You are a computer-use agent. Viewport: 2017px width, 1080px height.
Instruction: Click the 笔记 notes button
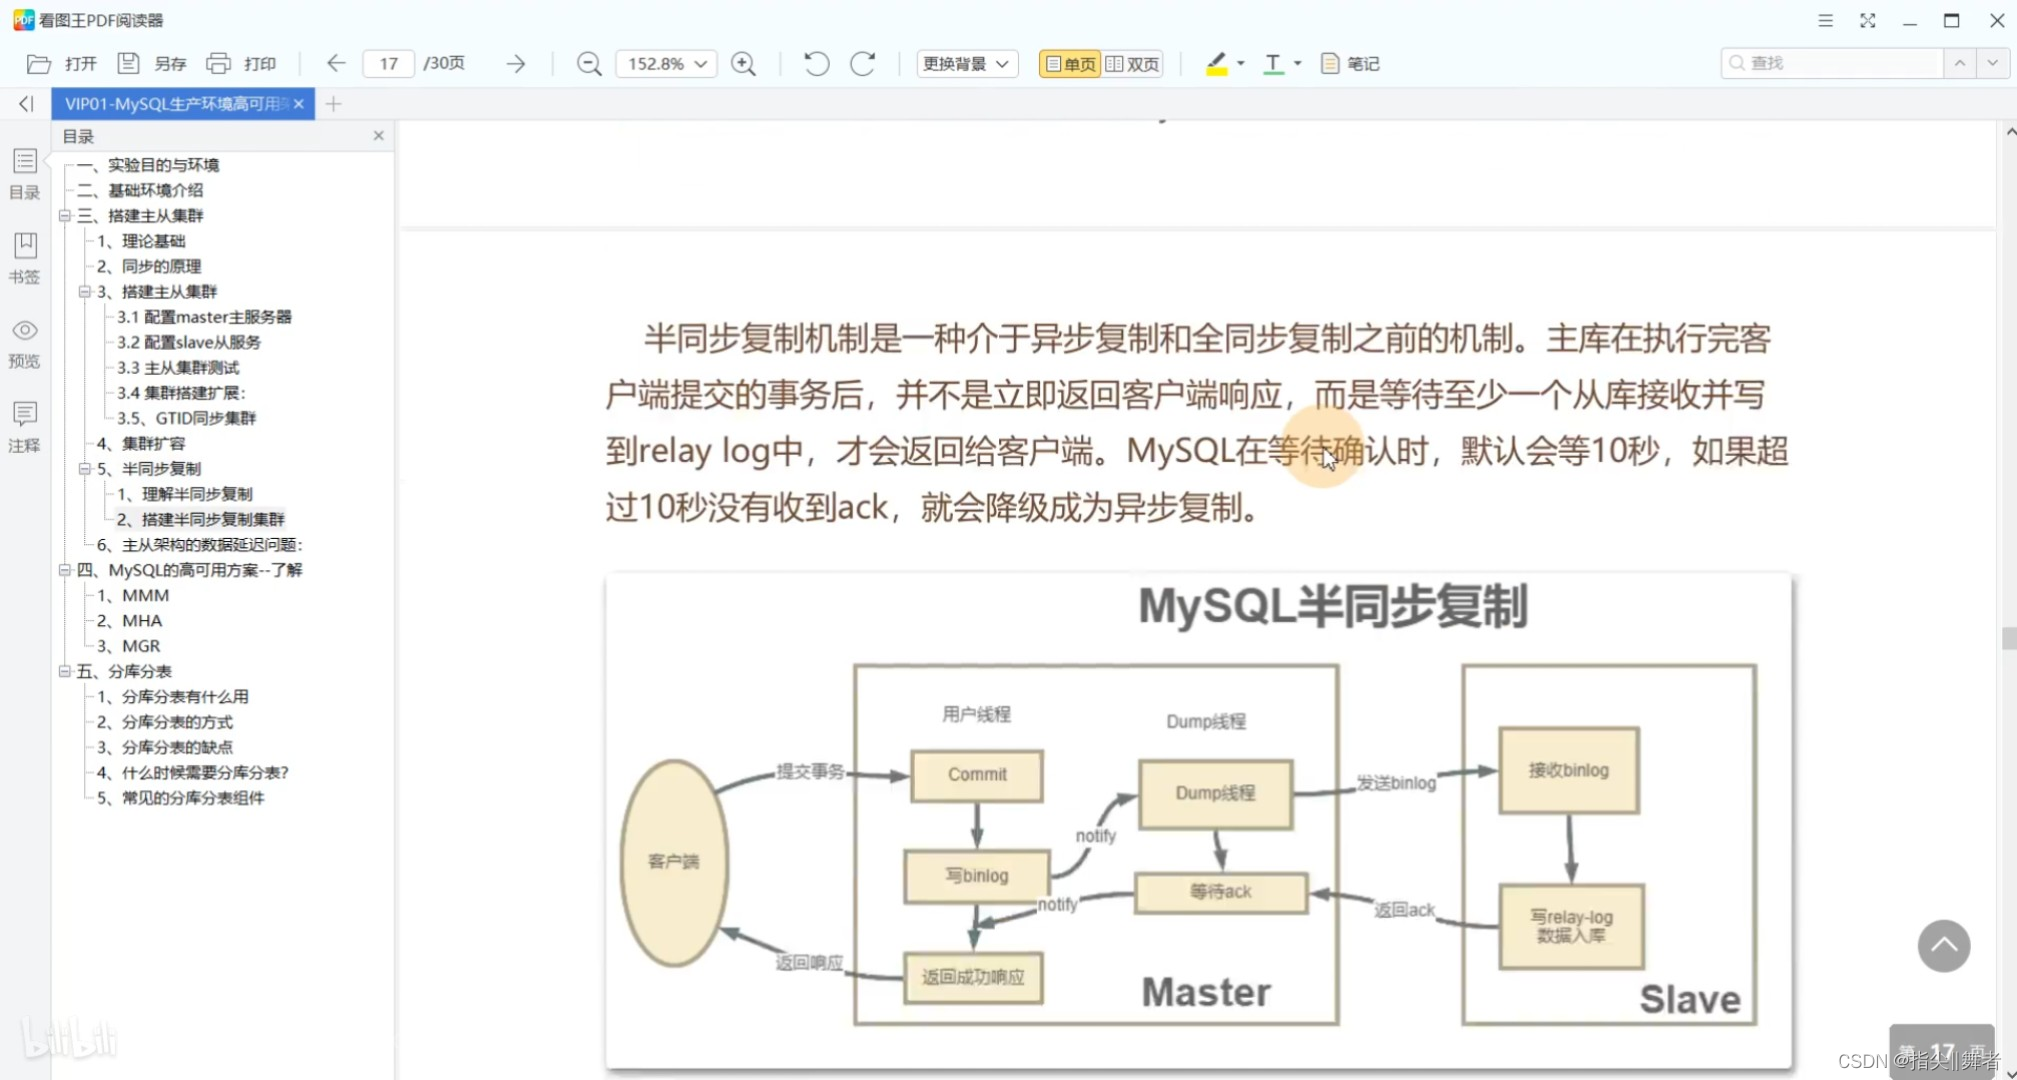pyautogui.click(x=1350, y=64)
